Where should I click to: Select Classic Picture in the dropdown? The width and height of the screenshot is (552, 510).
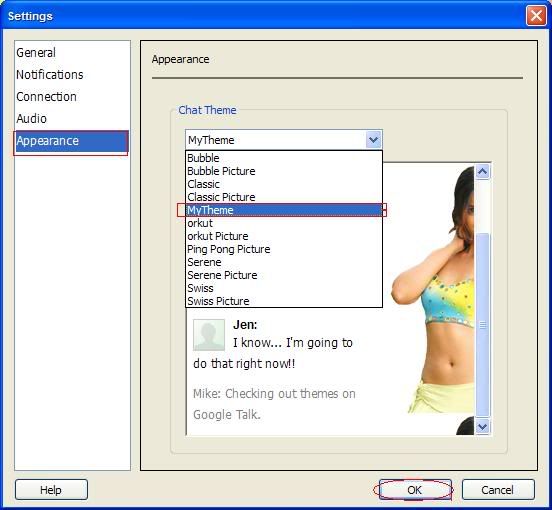coord(284,197)
